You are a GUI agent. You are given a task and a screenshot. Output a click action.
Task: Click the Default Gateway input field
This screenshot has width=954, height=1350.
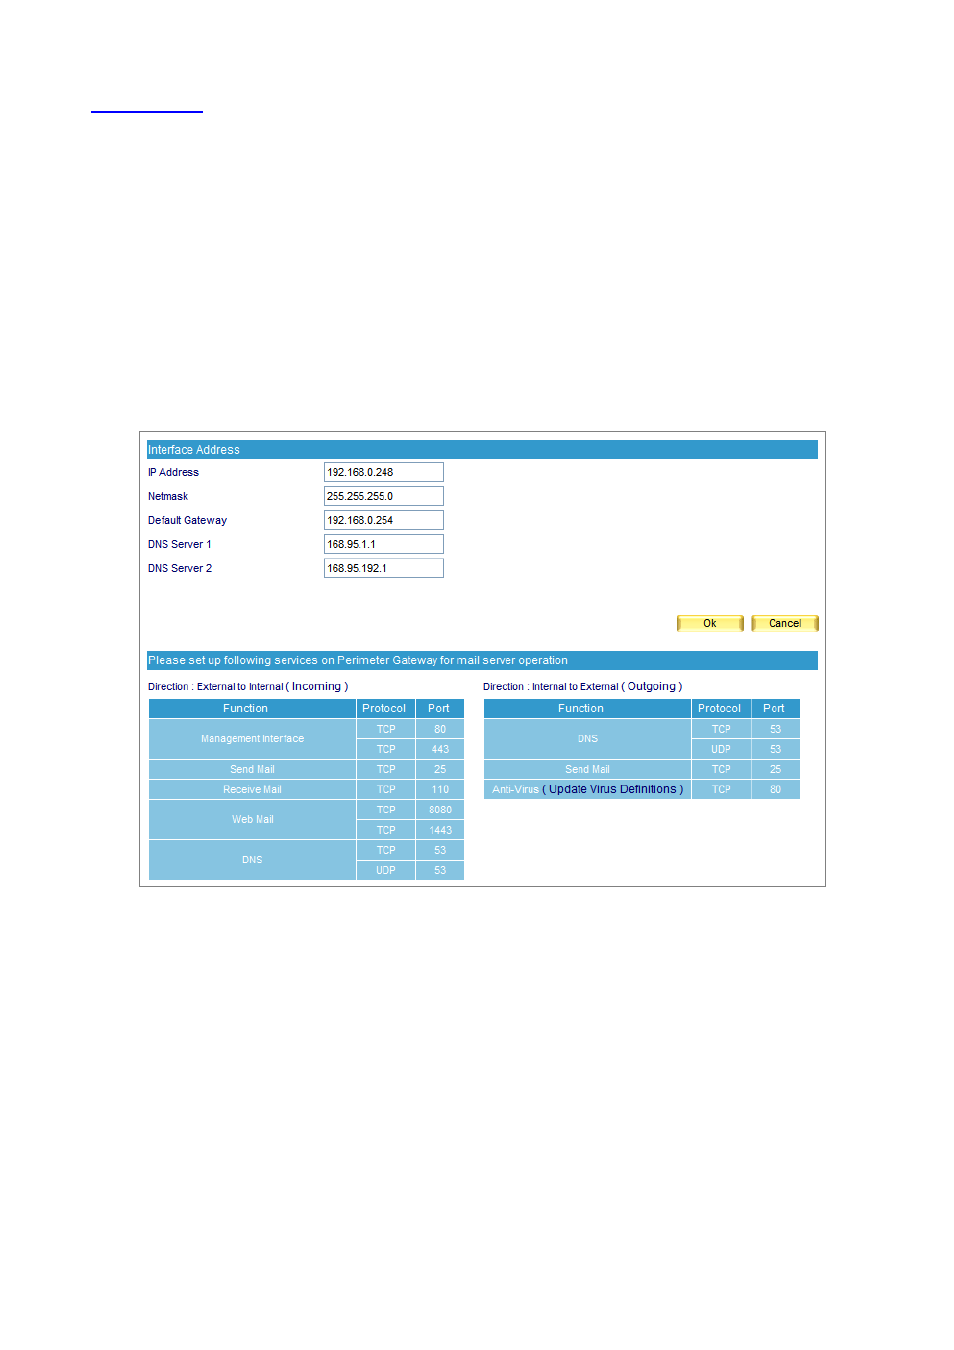383,520
